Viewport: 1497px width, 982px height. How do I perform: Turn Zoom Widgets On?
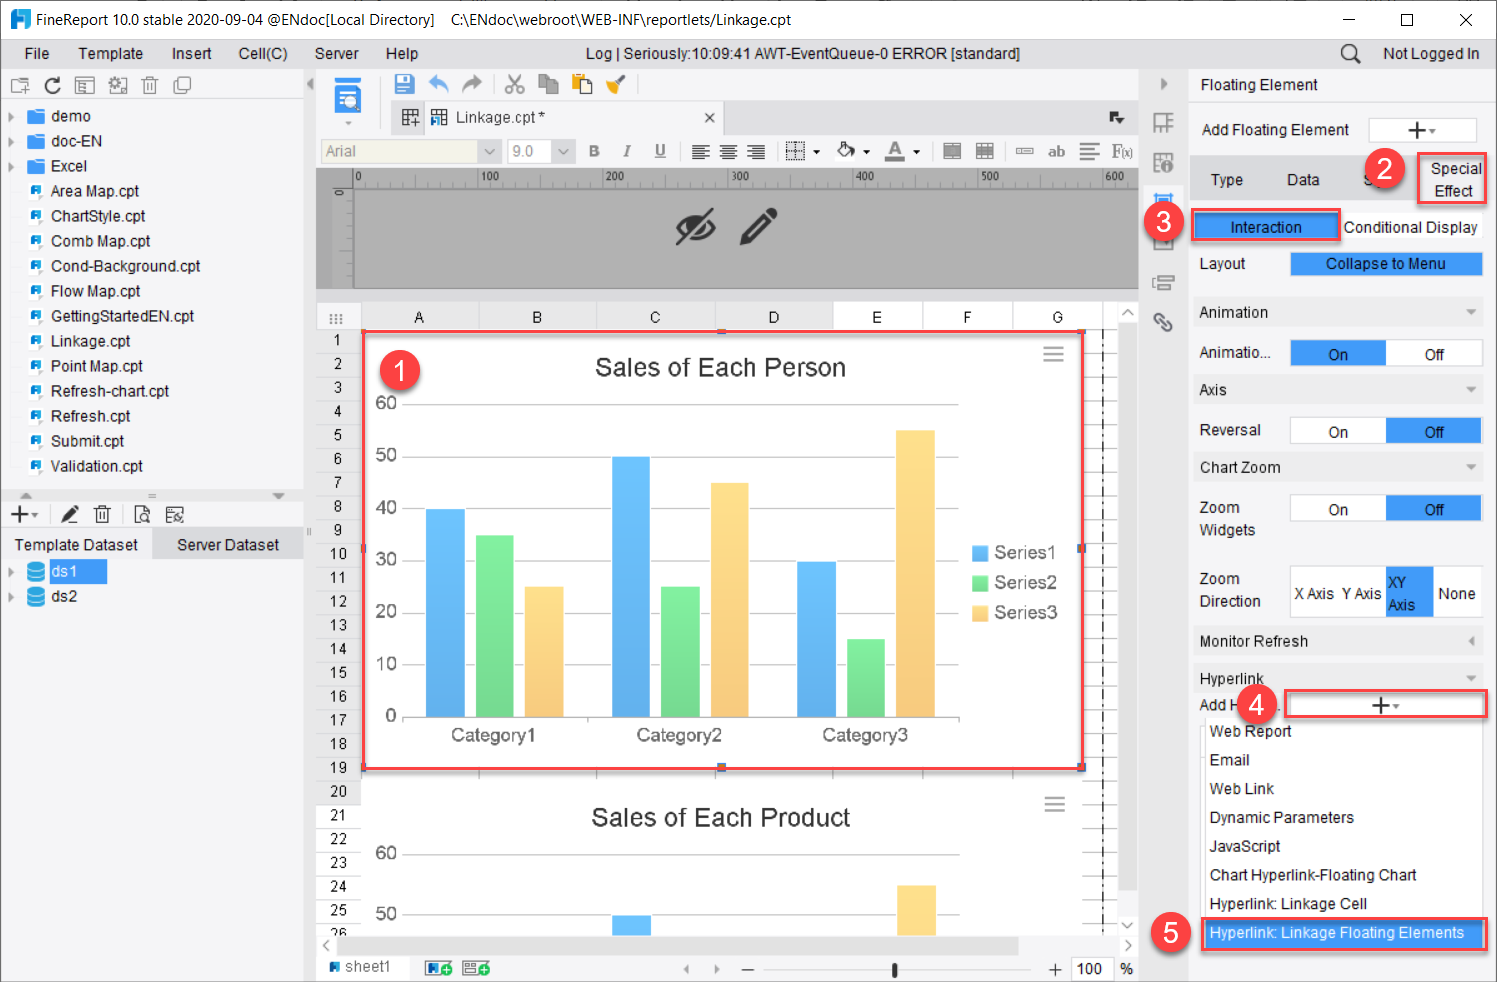[x=1338, y=509]
